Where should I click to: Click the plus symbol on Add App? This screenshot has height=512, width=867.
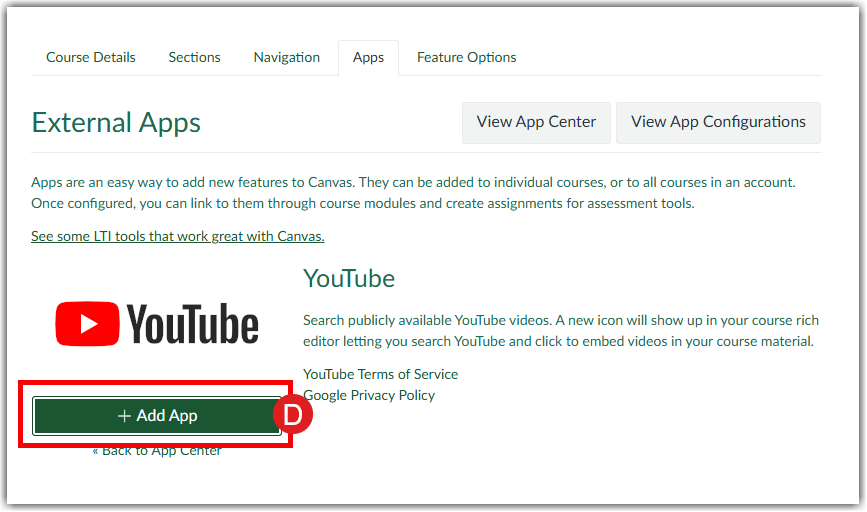(124, 415)
